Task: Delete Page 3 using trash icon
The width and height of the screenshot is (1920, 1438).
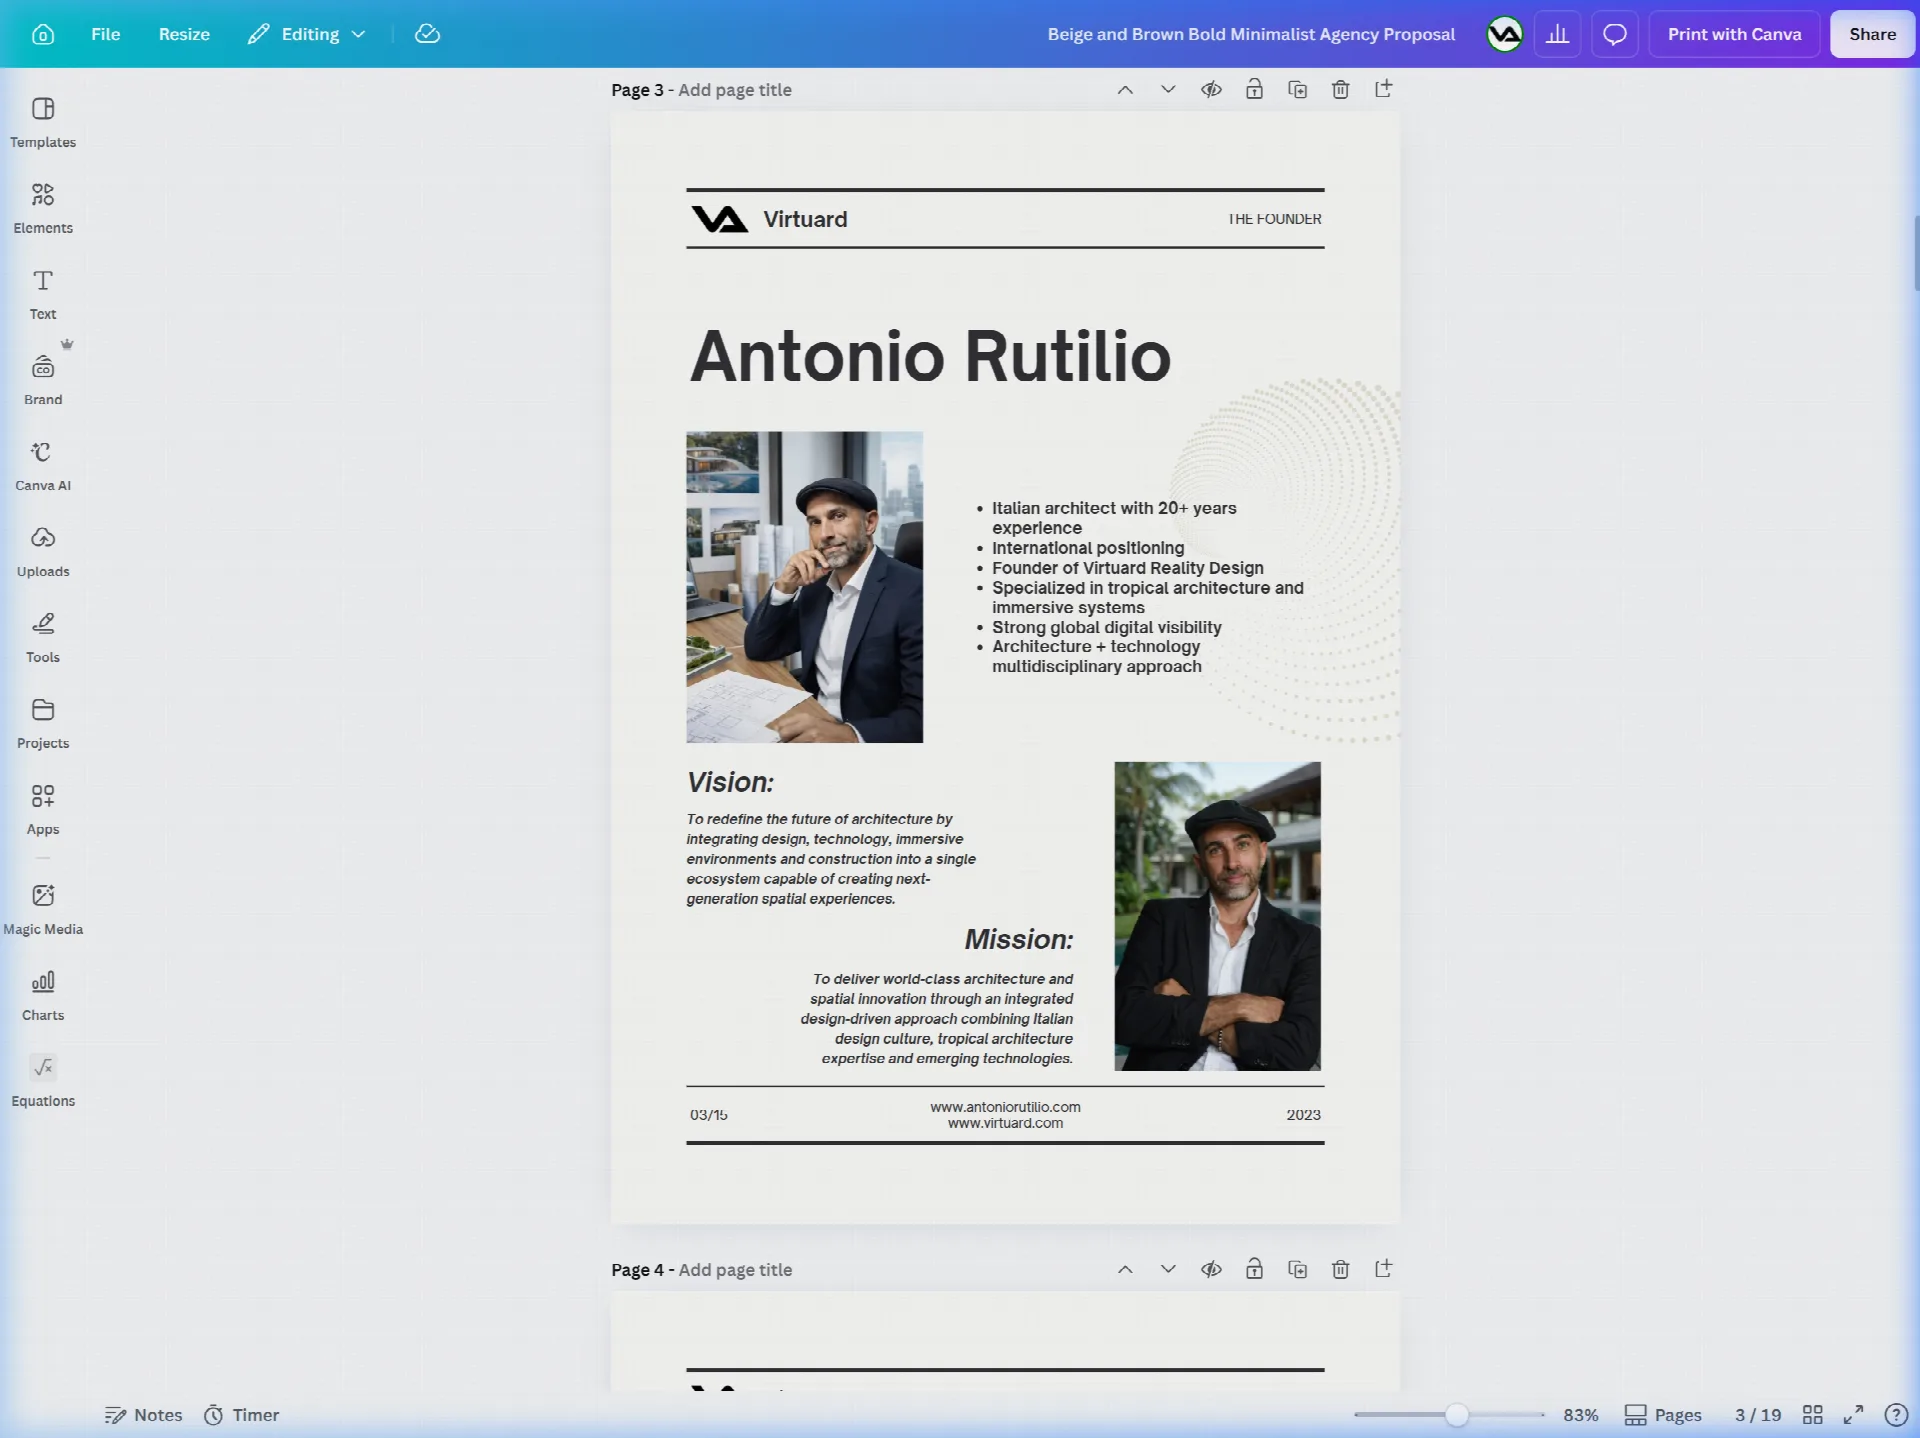Action: click(1340, 90)
